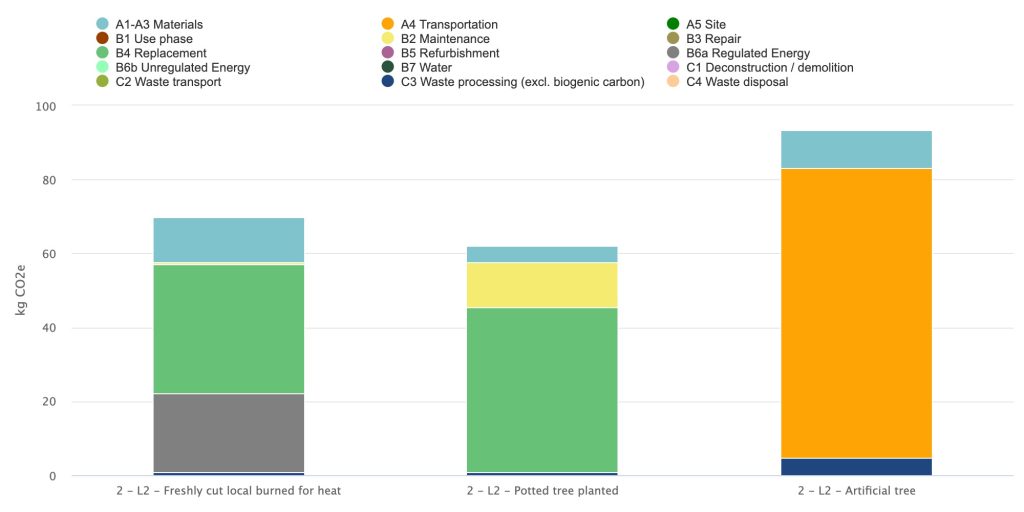Click the gray regulated energy segment in first bar

(x=229, y=433)
